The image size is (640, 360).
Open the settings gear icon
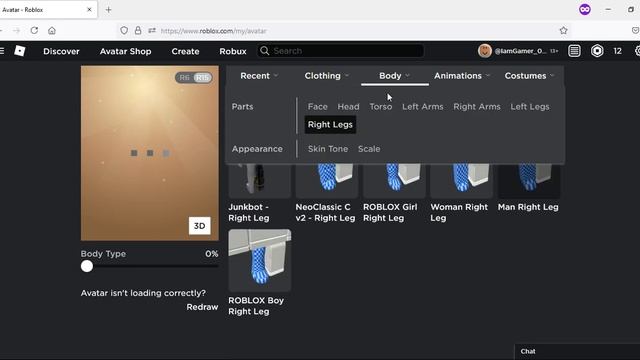(637, 51)
